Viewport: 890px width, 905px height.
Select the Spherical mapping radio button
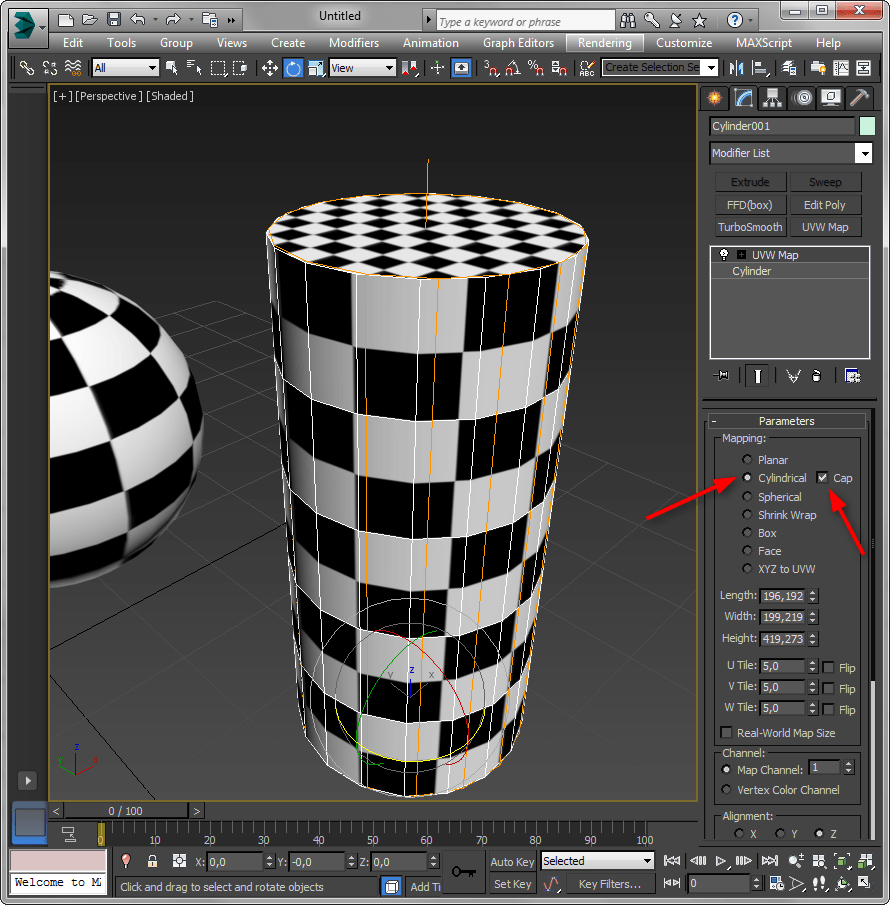[x=748, y=497]
